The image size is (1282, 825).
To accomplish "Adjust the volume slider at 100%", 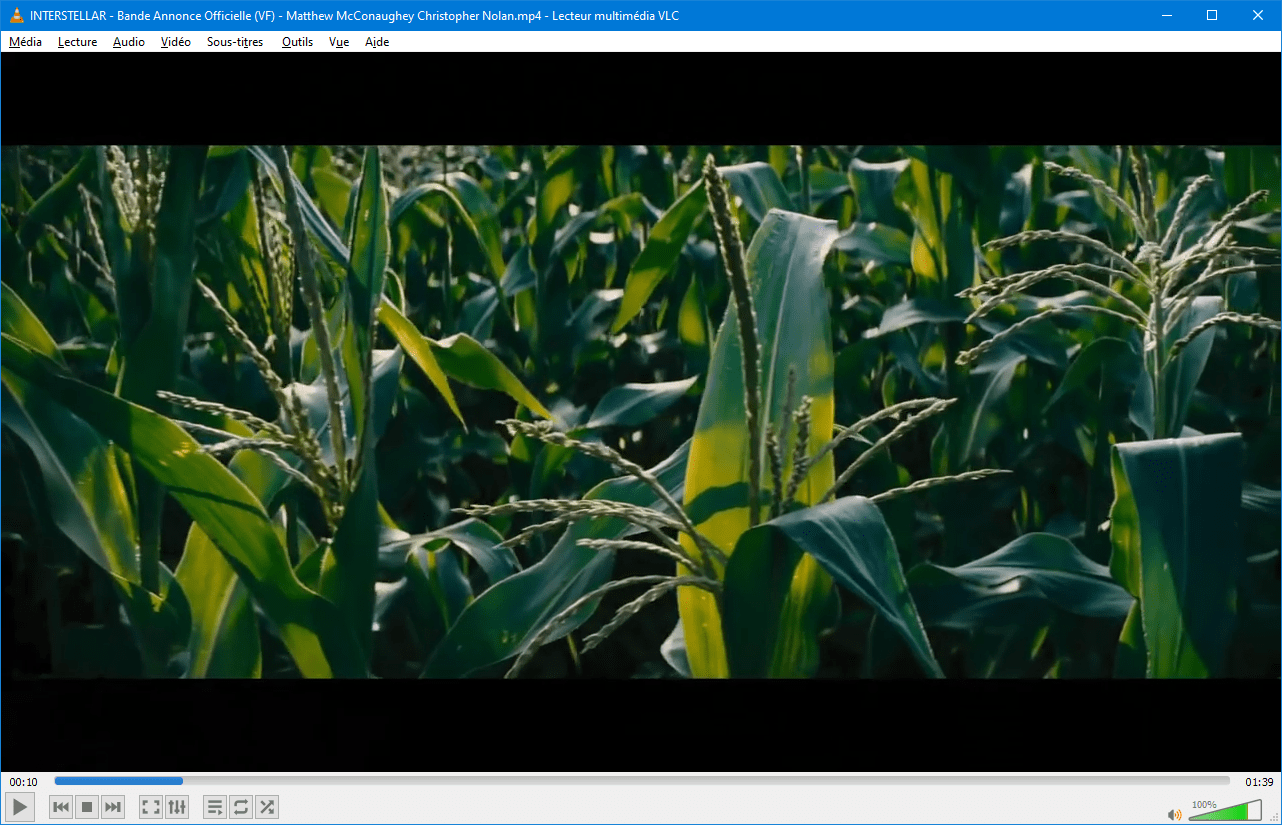I will (1225, 811).
